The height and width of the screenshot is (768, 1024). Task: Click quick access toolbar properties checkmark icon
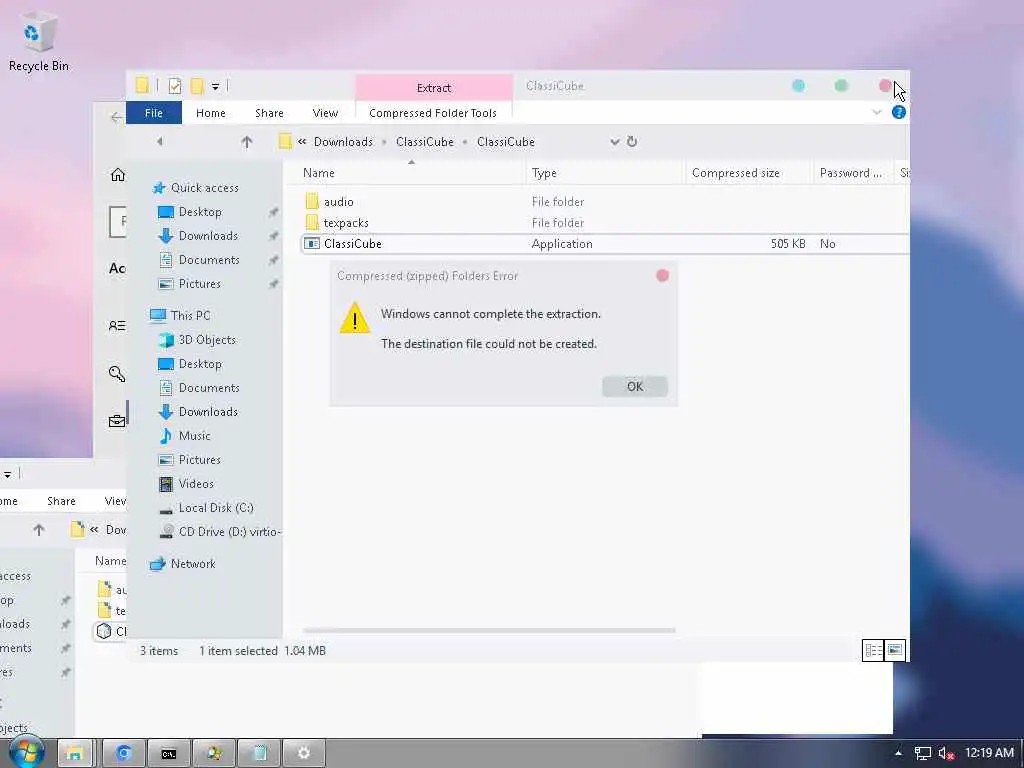click(x=174, y=86)
